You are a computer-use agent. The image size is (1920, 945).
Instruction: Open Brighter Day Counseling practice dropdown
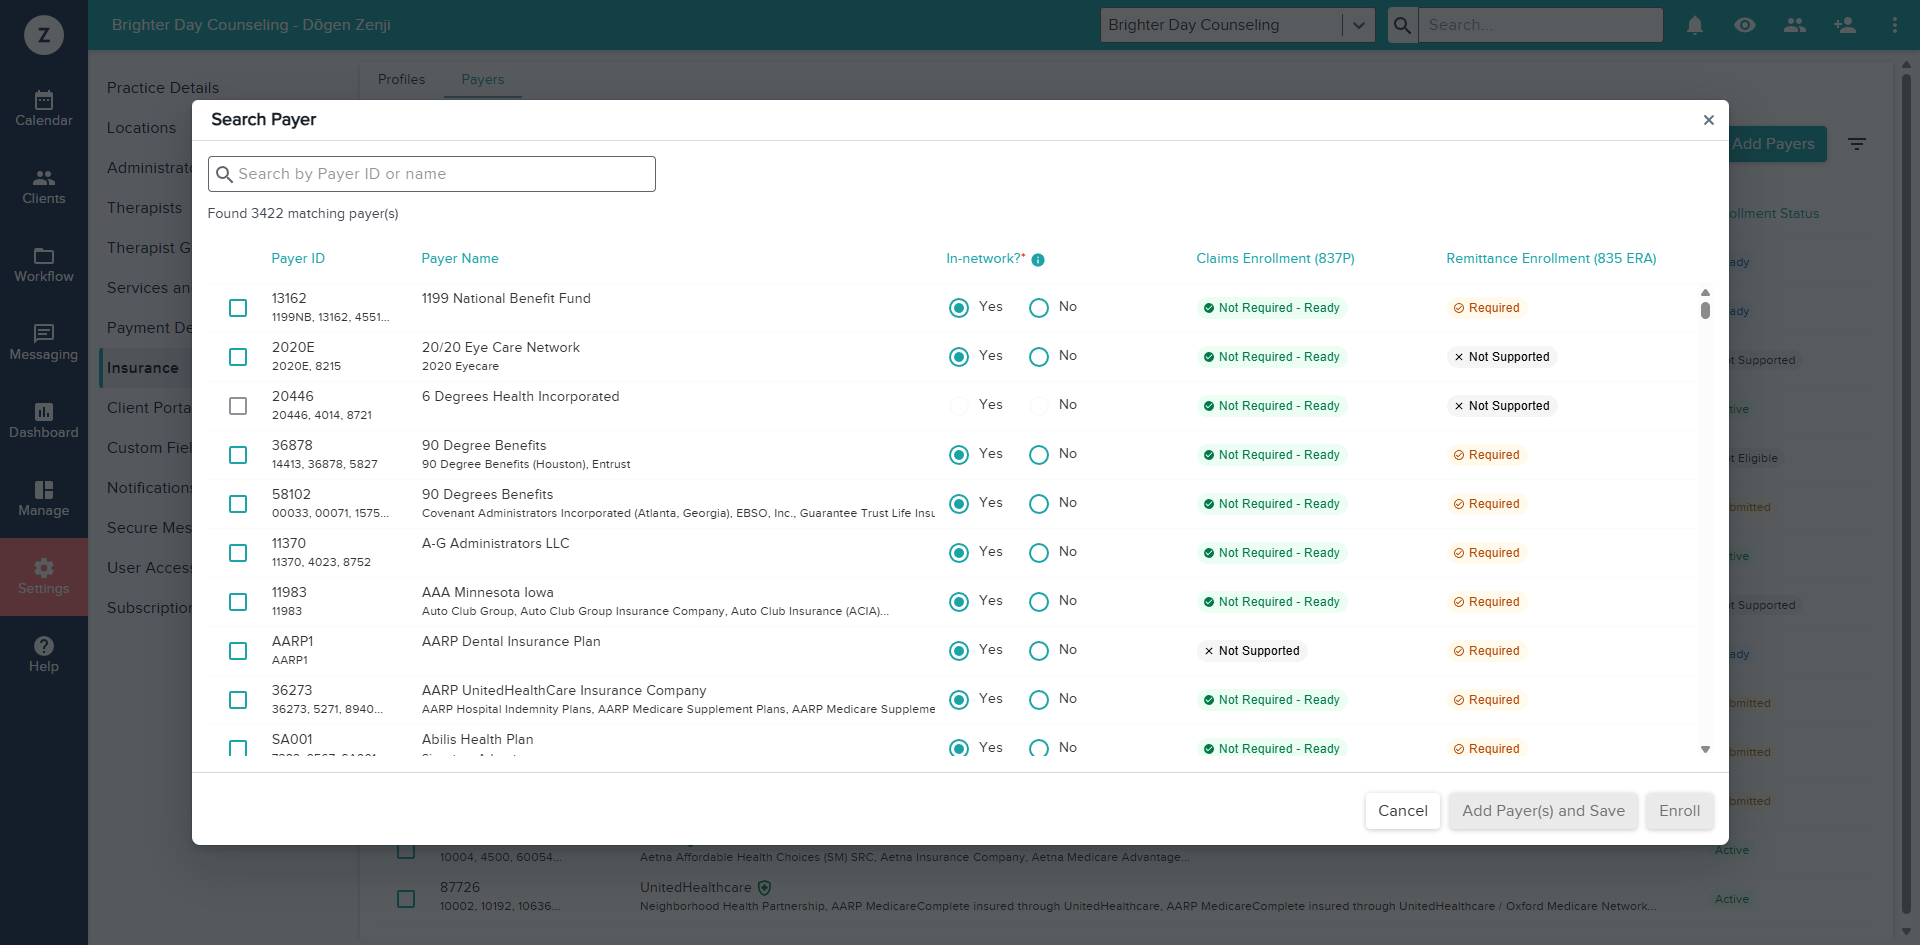[1238, 25]
